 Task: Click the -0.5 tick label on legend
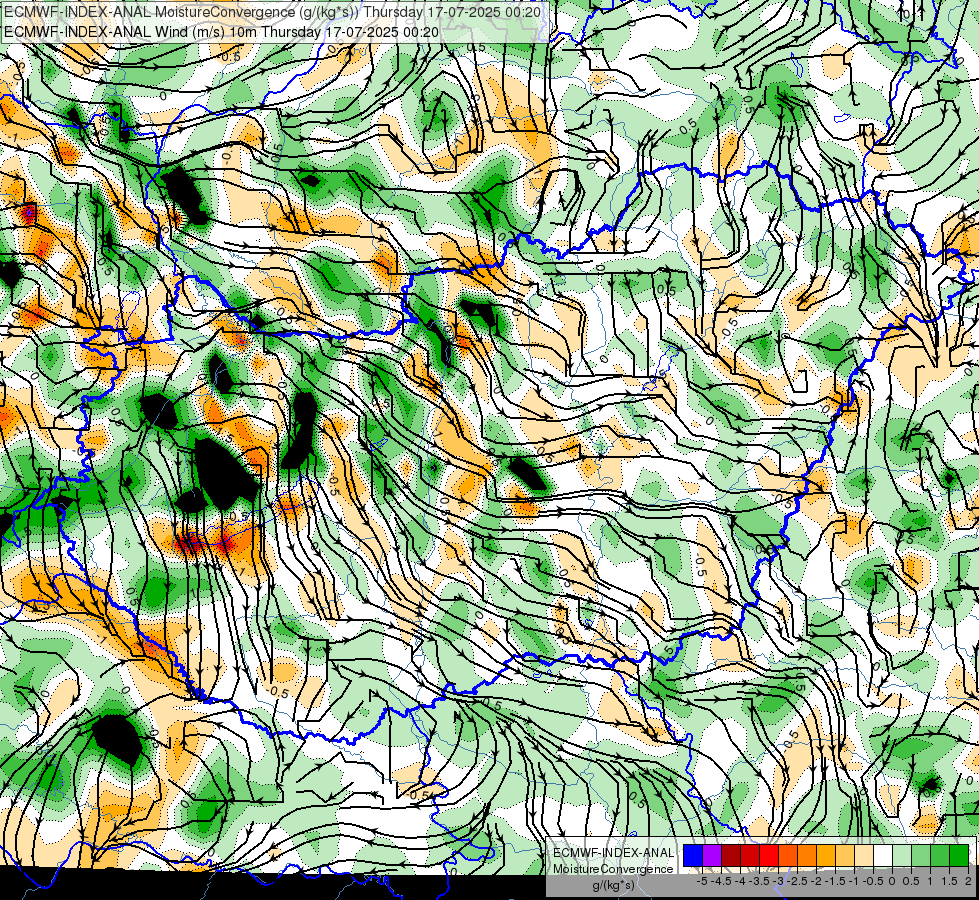[873, 881]
